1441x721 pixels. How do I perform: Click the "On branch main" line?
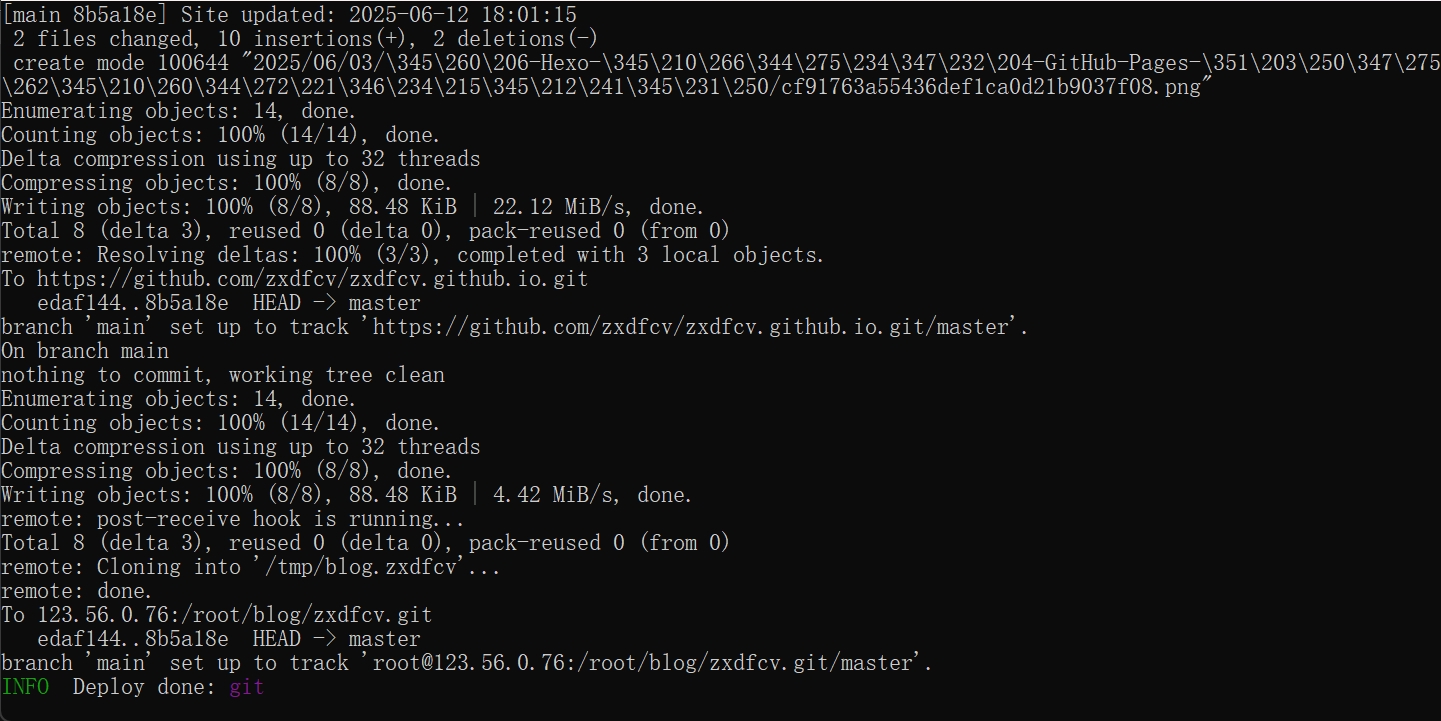[85, 351]
